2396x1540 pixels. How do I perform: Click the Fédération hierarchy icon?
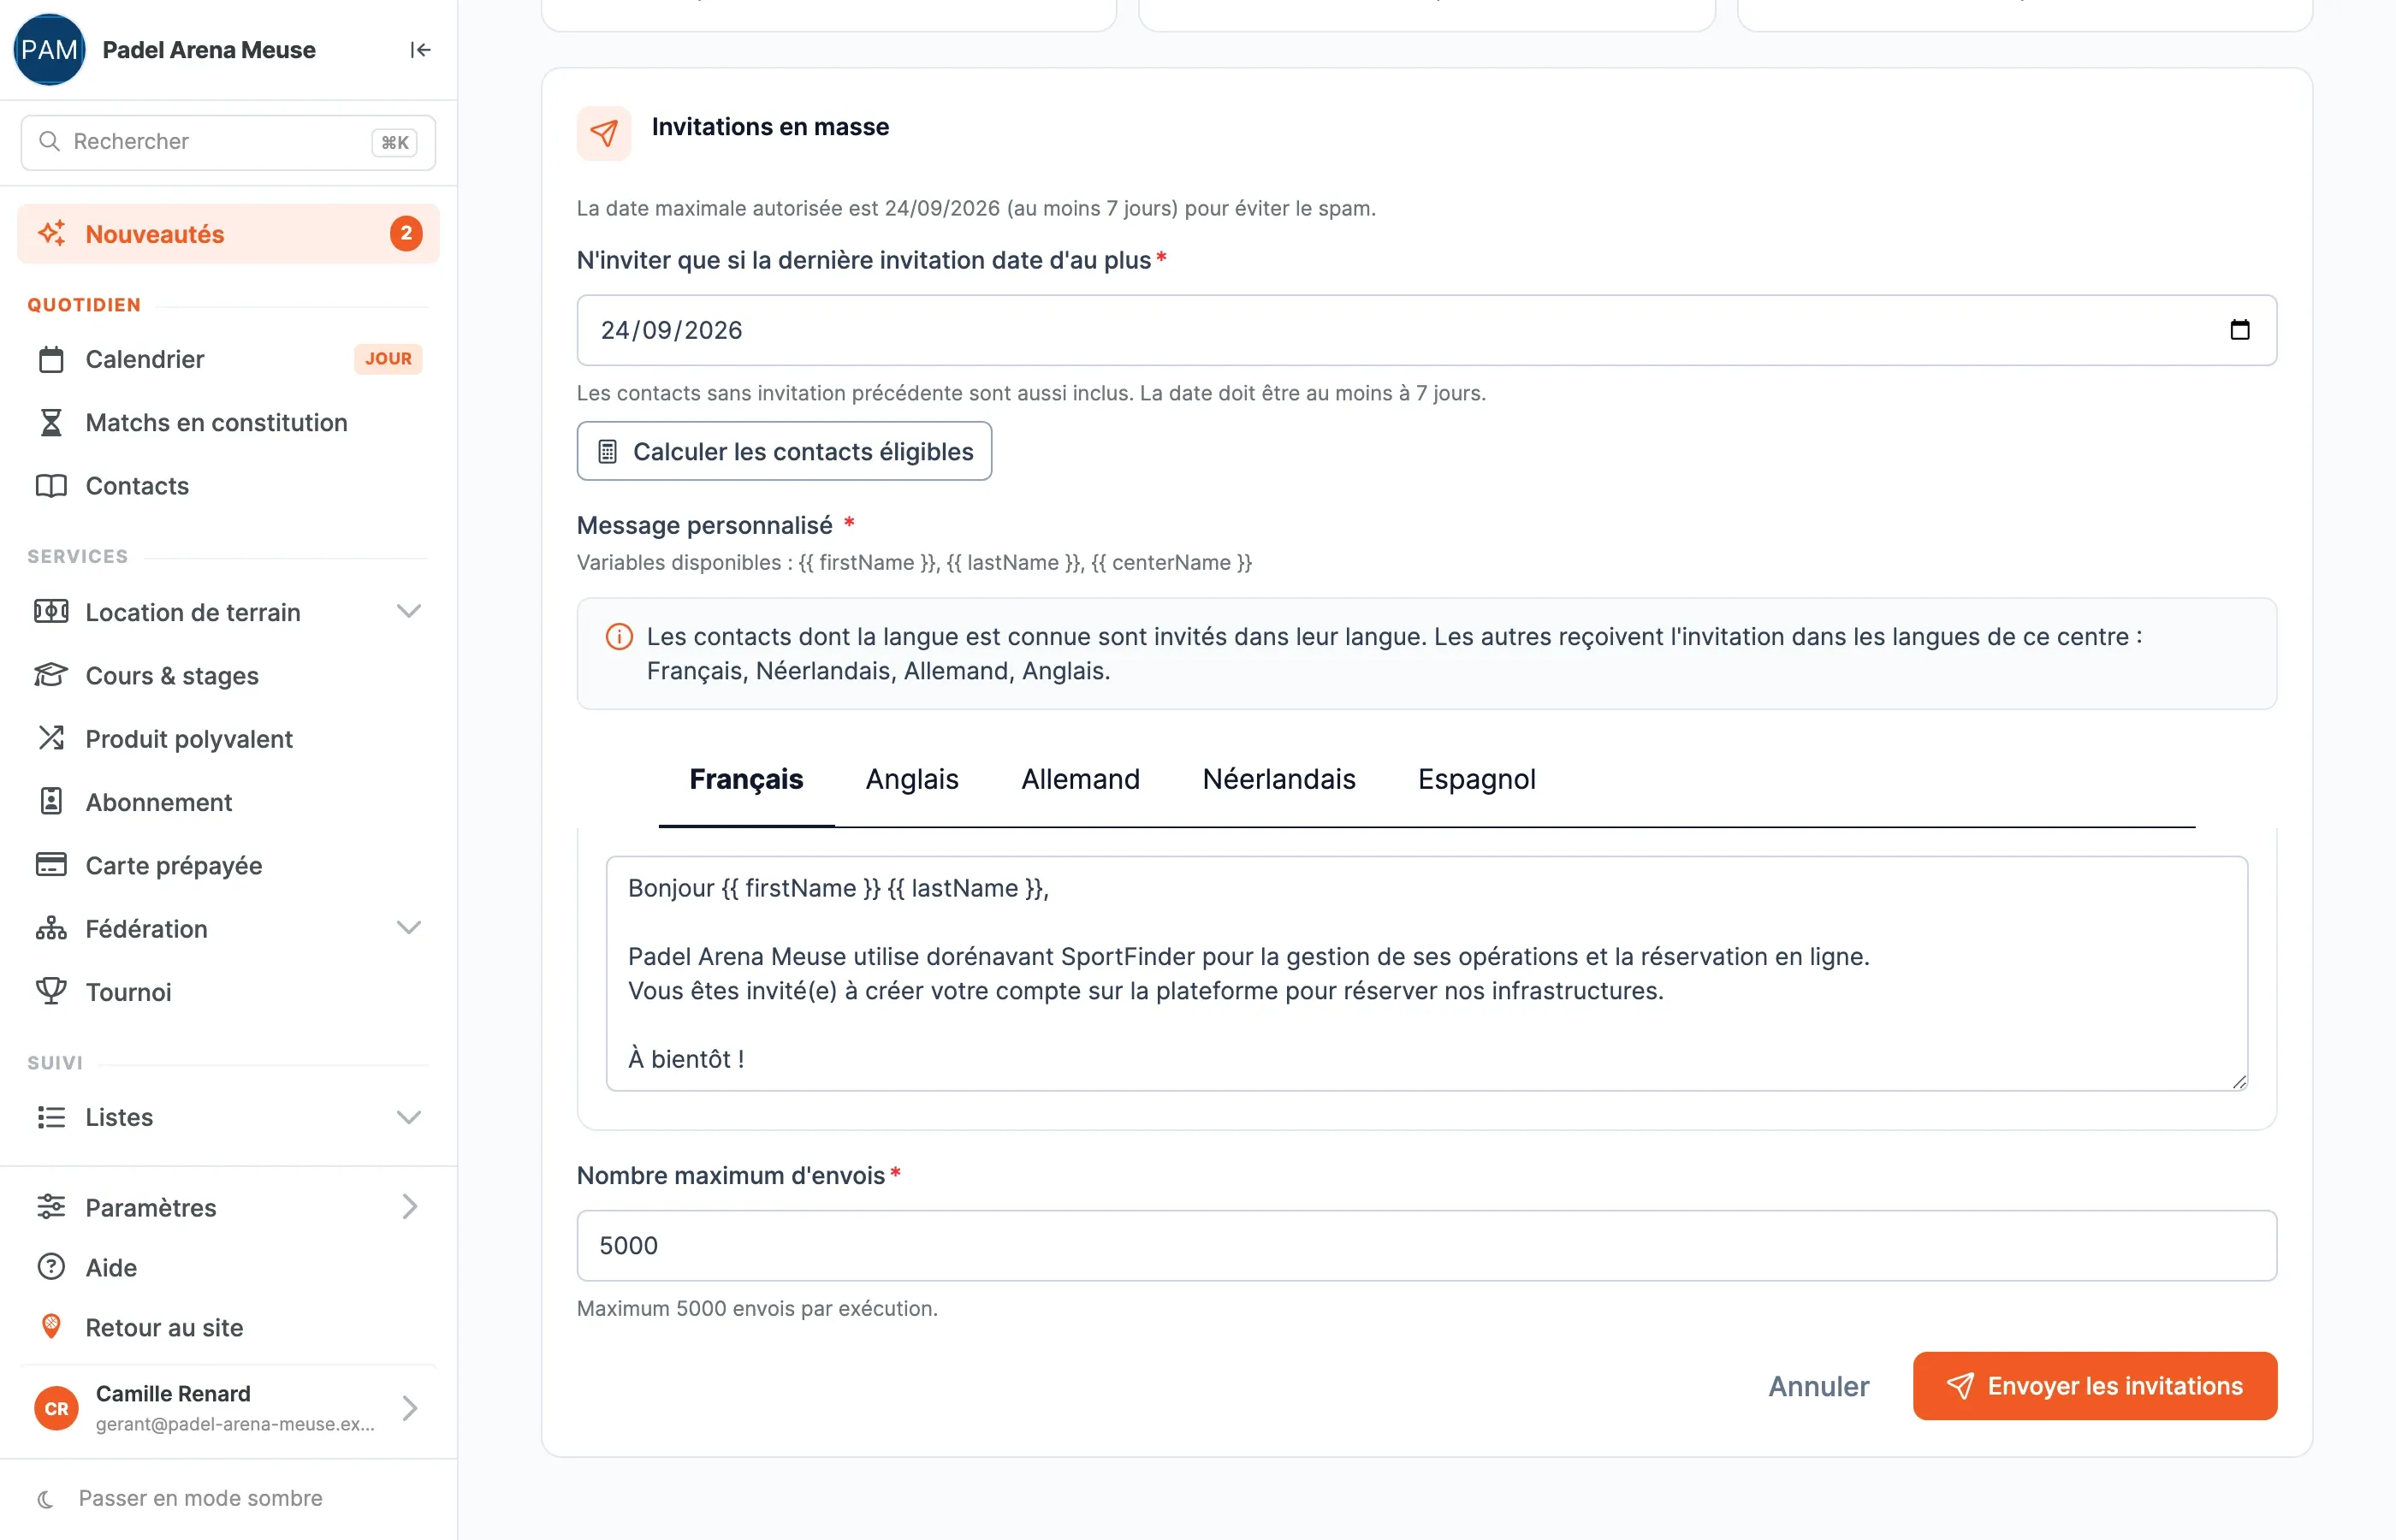tap(51, 928)
